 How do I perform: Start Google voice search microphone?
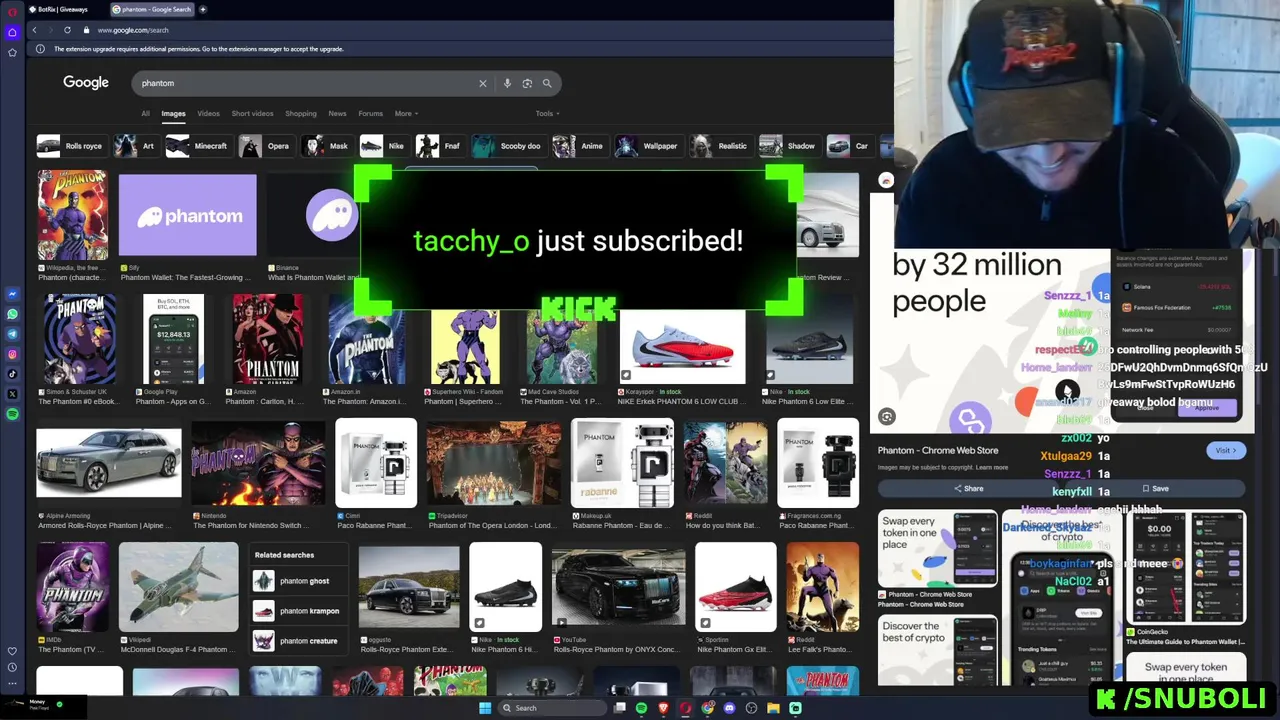point(507,83)
